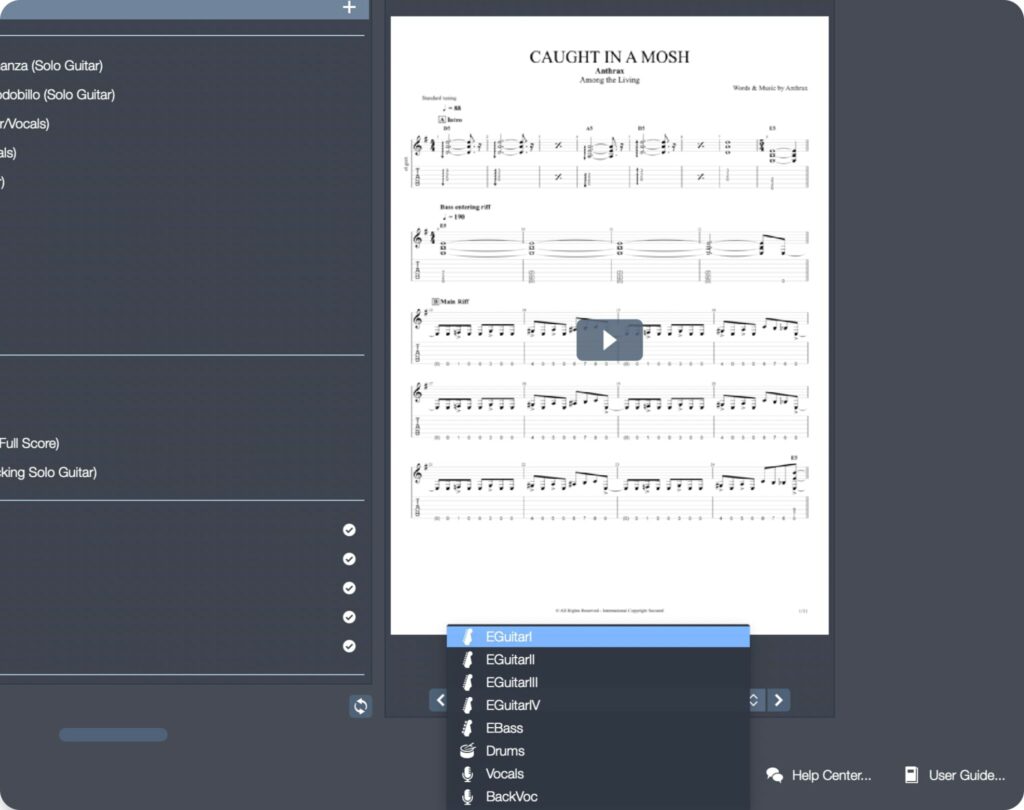Click the score page preview thumbnail

coord(609,325)
